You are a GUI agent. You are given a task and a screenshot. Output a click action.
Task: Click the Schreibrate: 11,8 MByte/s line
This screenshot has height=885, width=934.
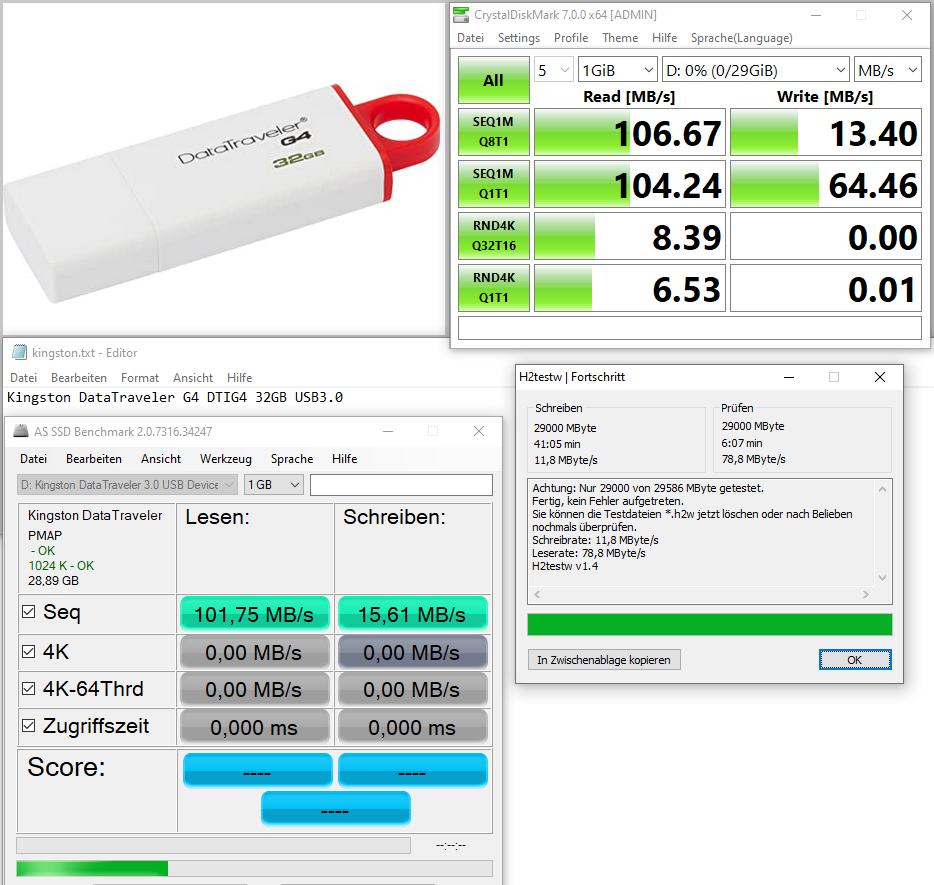click(595, 540)
